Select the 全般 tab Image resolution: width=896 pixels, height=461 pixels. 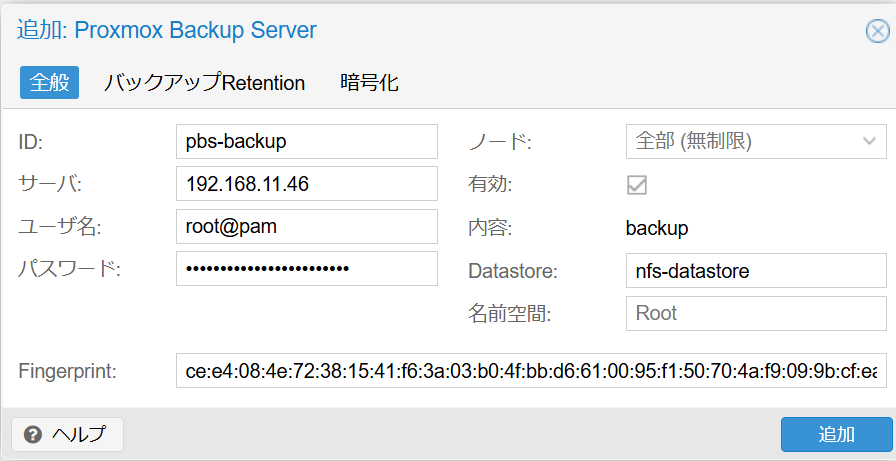[x=50, y=83]
